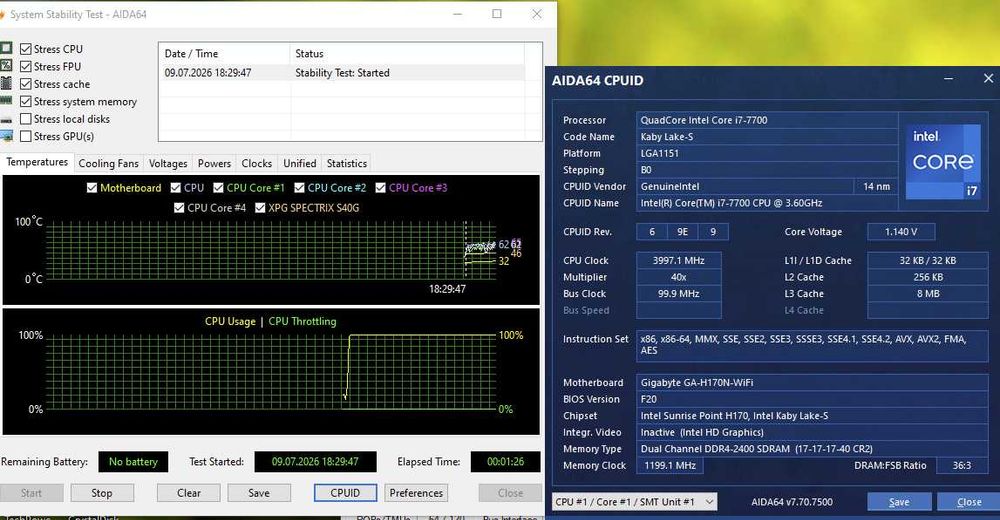Open the Statistics tab
Image resolution: width=1000 pixels, height=520 pixels.
347,163
